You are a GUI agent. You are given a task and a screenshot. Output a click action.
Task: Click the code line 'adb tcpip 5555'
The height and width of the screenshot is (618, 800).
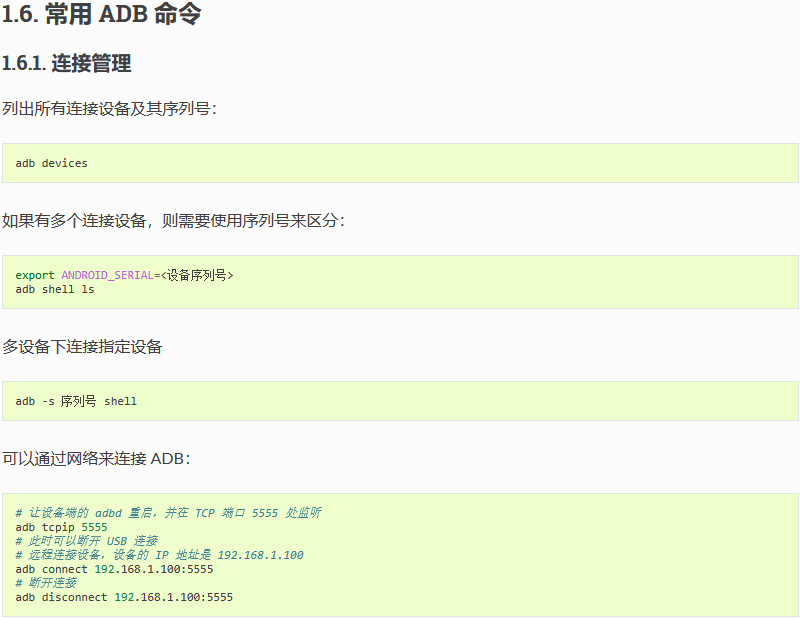[62, 527]
